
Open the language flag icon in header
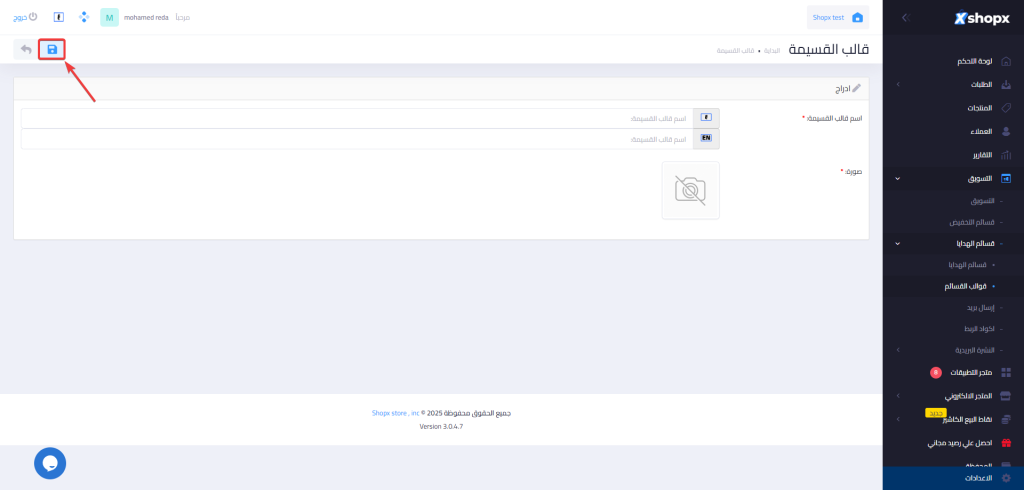(59, 17)
